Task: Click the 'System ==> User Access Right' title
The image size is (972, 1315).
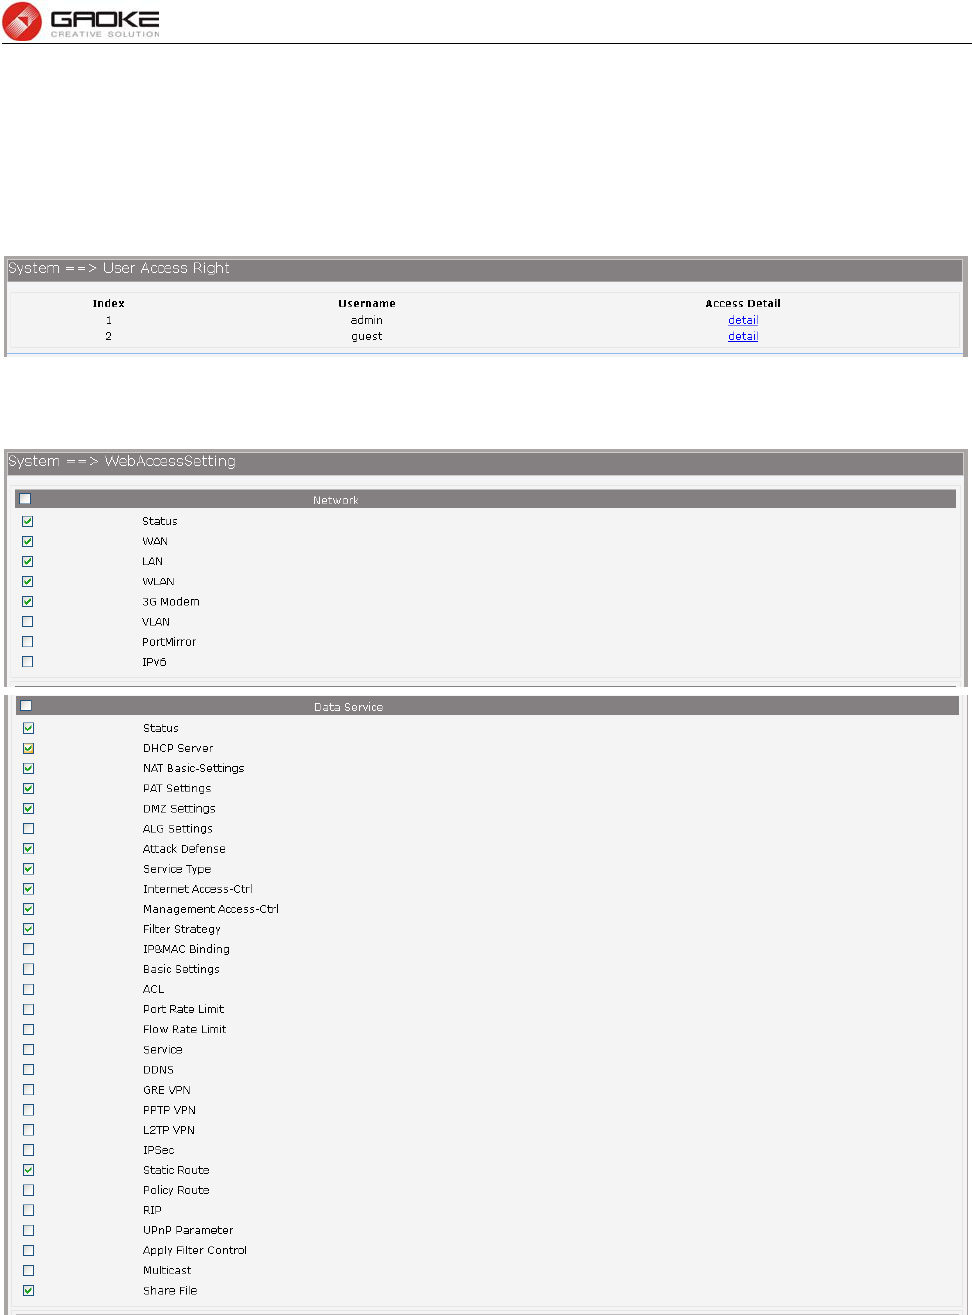Action: [119, 268]
